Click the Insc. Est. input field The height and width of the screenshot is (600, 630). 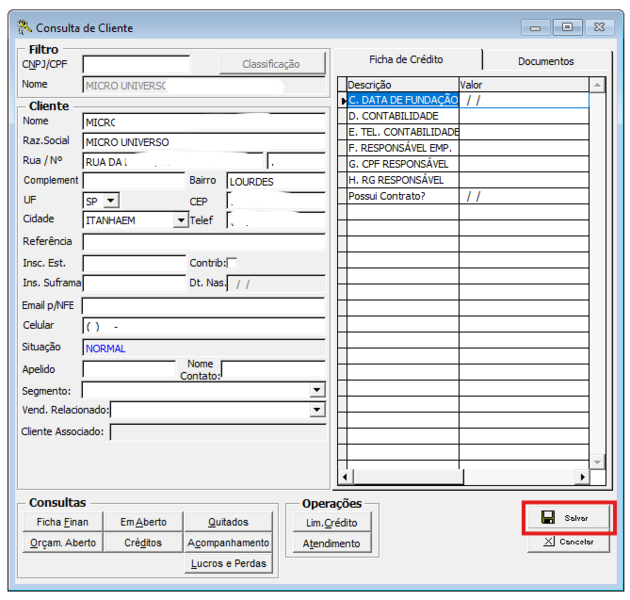(x=134, y=263)
